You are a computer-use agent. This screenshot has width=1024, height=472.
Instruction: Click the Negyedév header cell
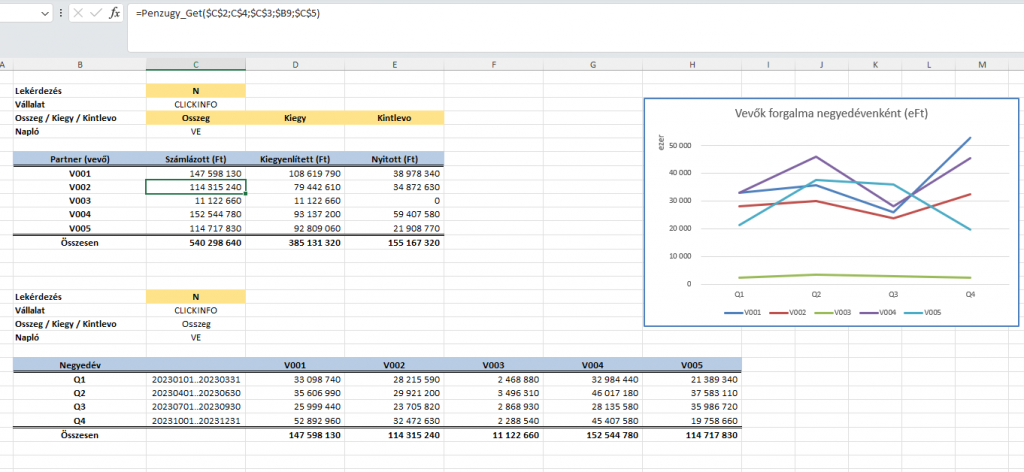click(x=79, y=365)
